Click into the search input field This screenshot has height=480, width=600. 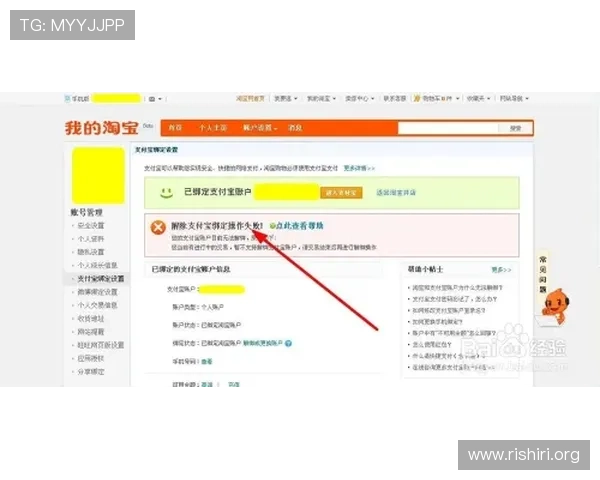pos(448,128)
